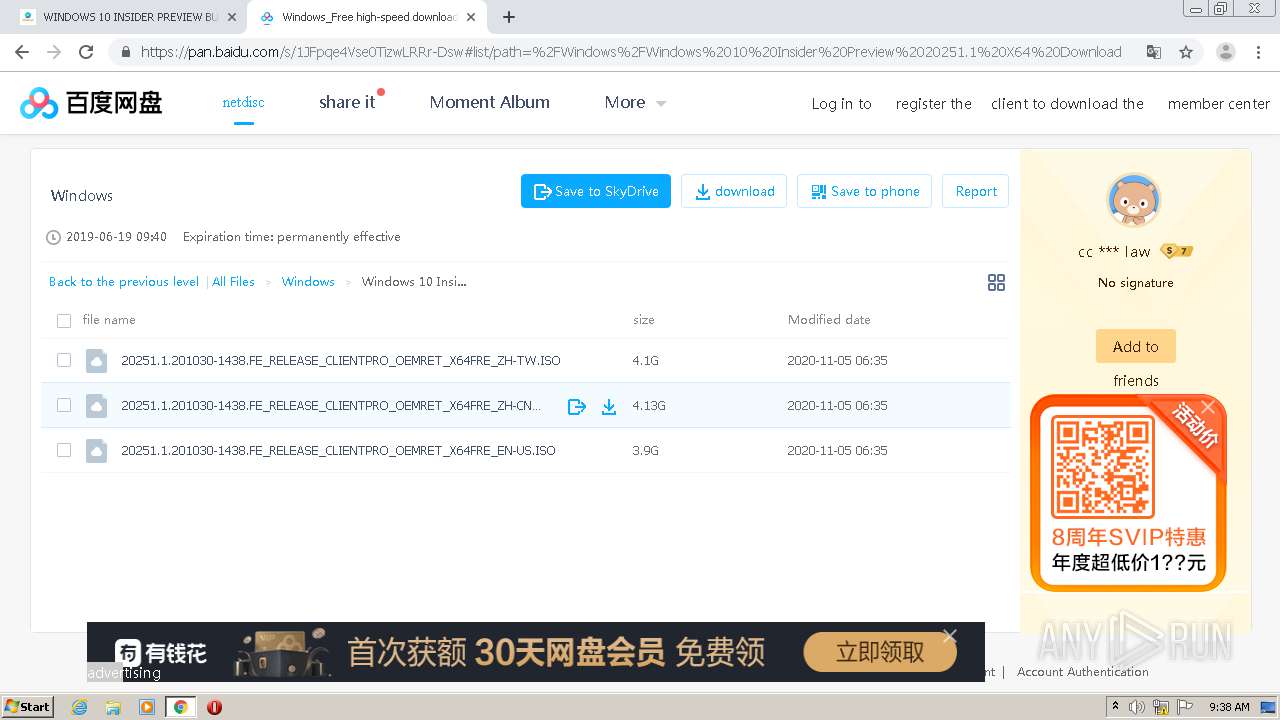
Task: Open the volume tray icon
Action: pyautogui.click(x=1137, y=707)
